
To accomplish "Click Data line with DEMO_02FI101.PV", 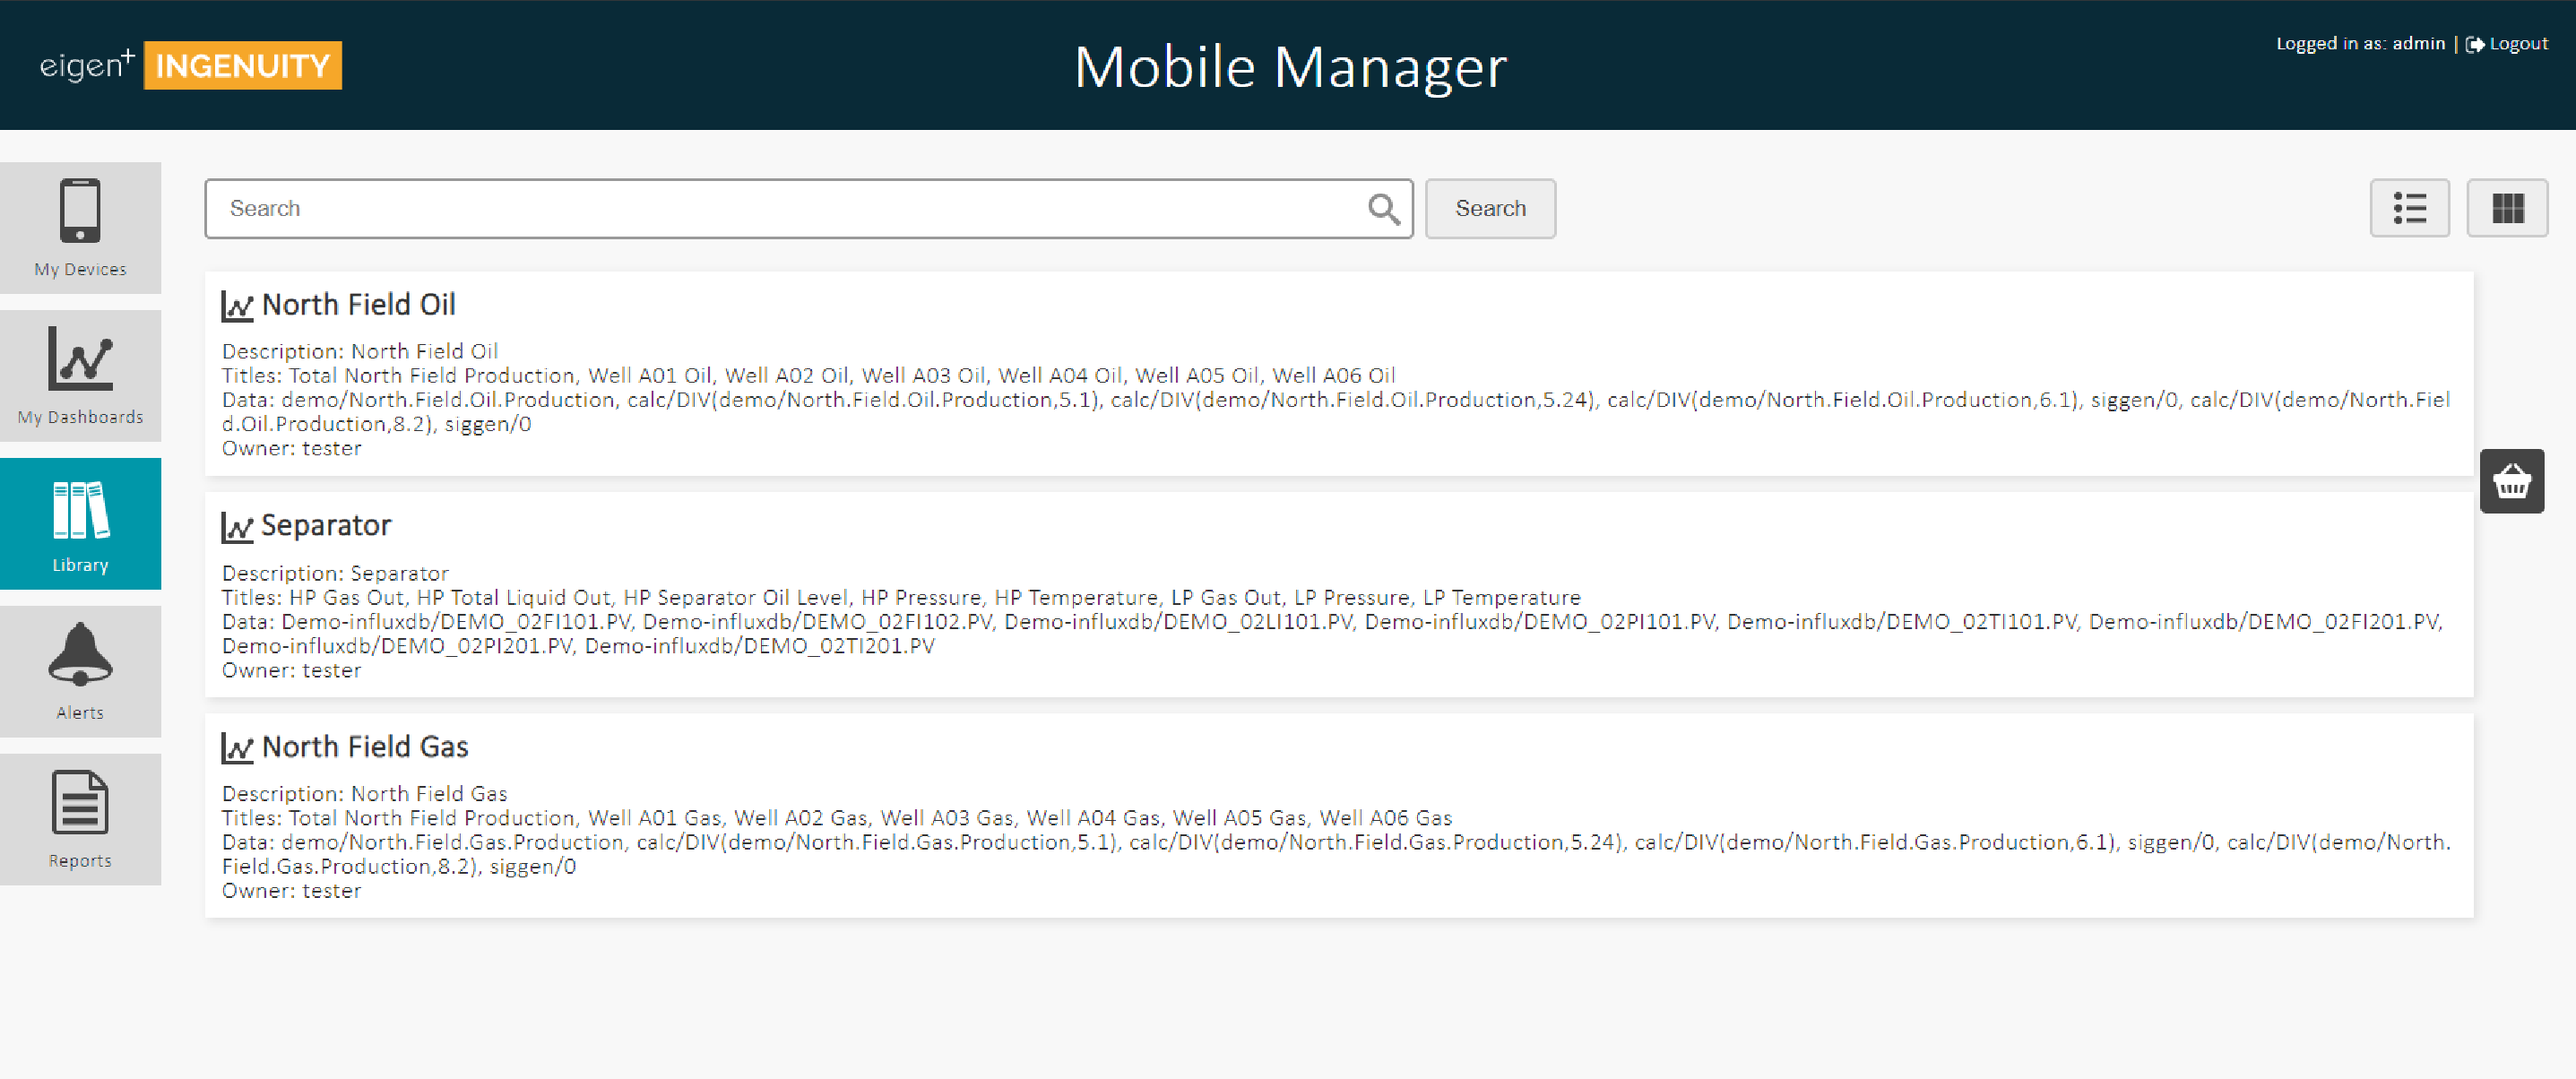I will [1332, 634].
